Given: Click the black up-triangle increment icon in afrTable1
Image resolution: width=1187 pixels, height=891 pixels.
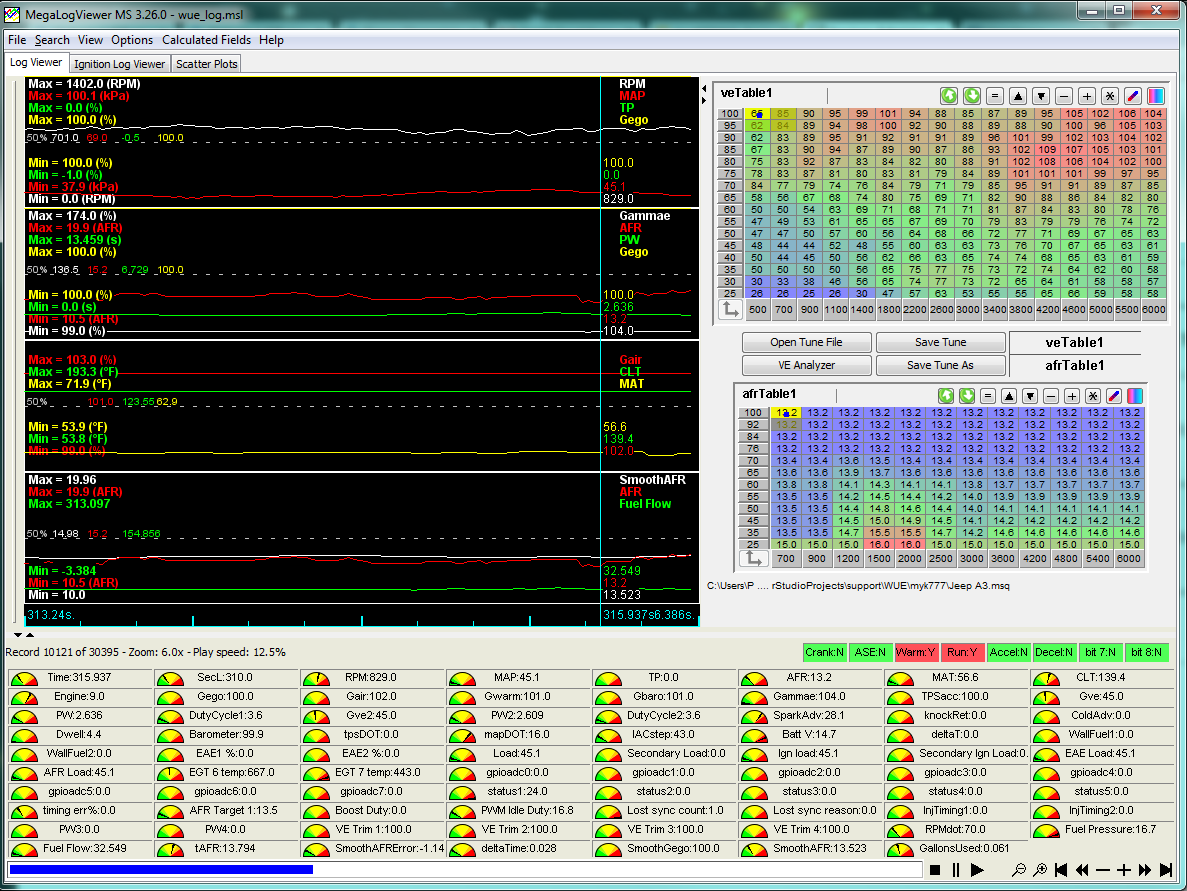Looking at the screenshot, I should click(1008, 396).
